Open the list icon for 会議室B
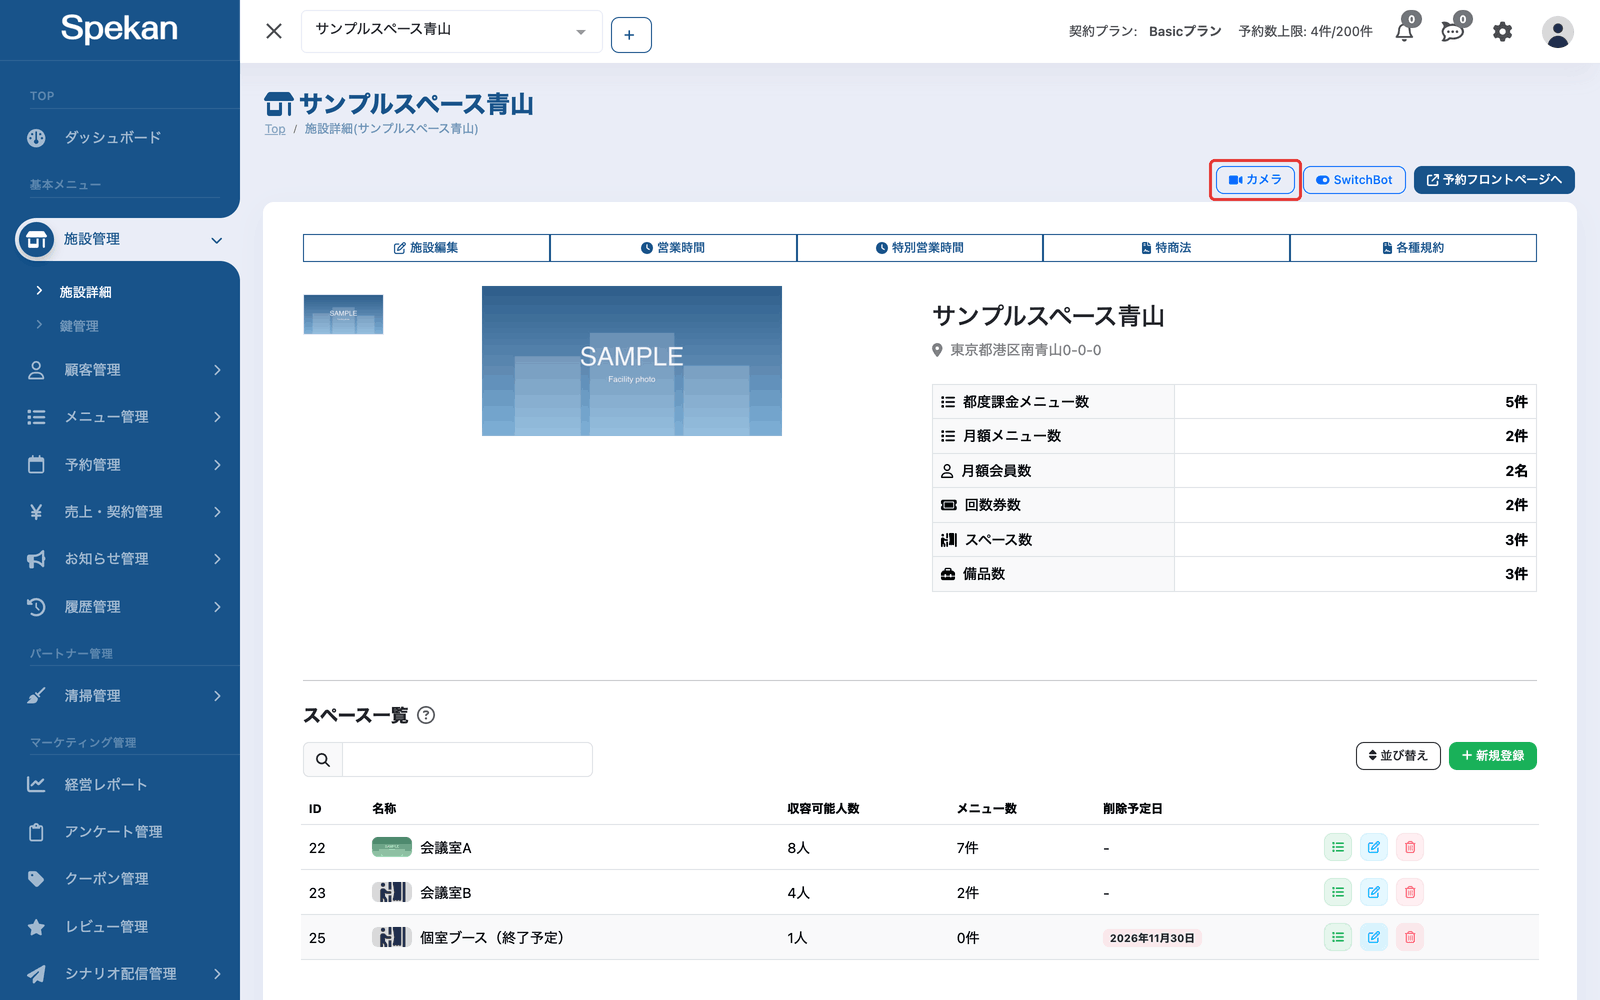 [1338, 892]
